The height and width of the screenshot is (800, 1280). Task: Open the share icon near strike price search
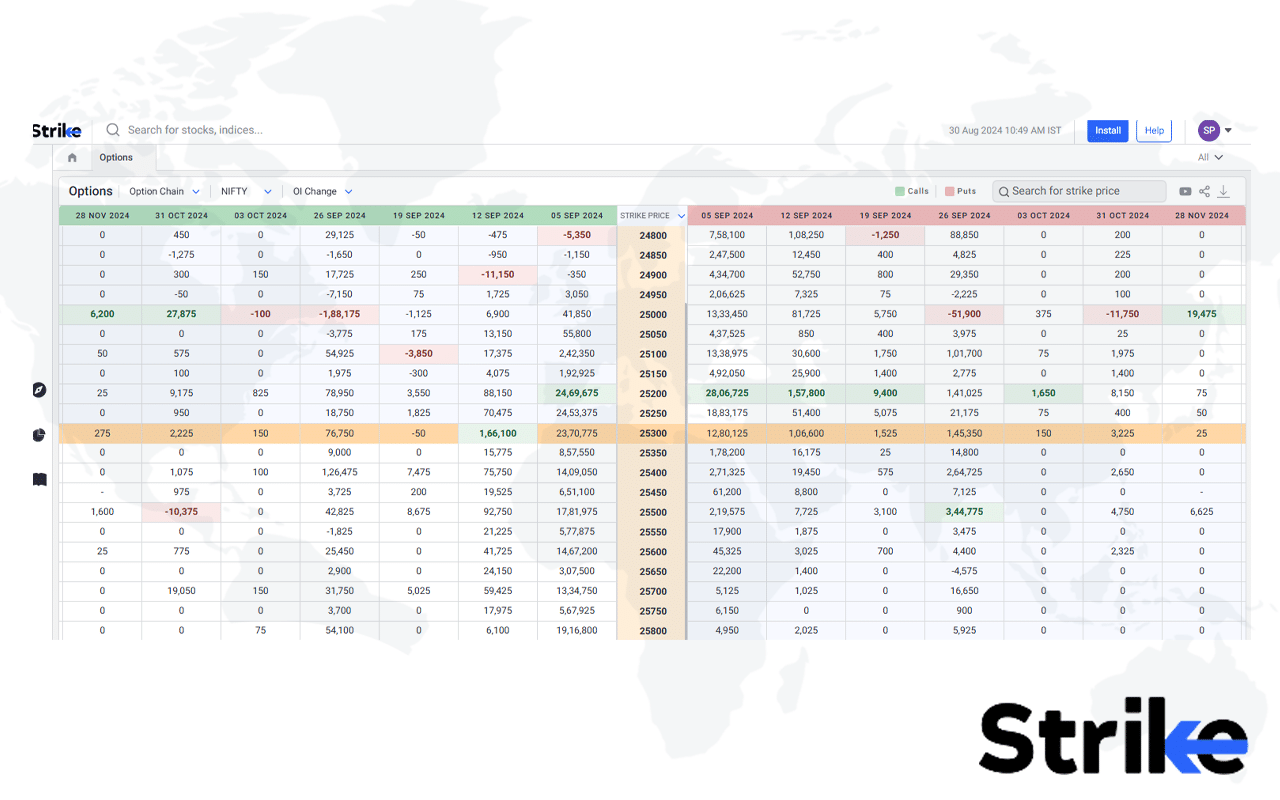point(1204,191)
